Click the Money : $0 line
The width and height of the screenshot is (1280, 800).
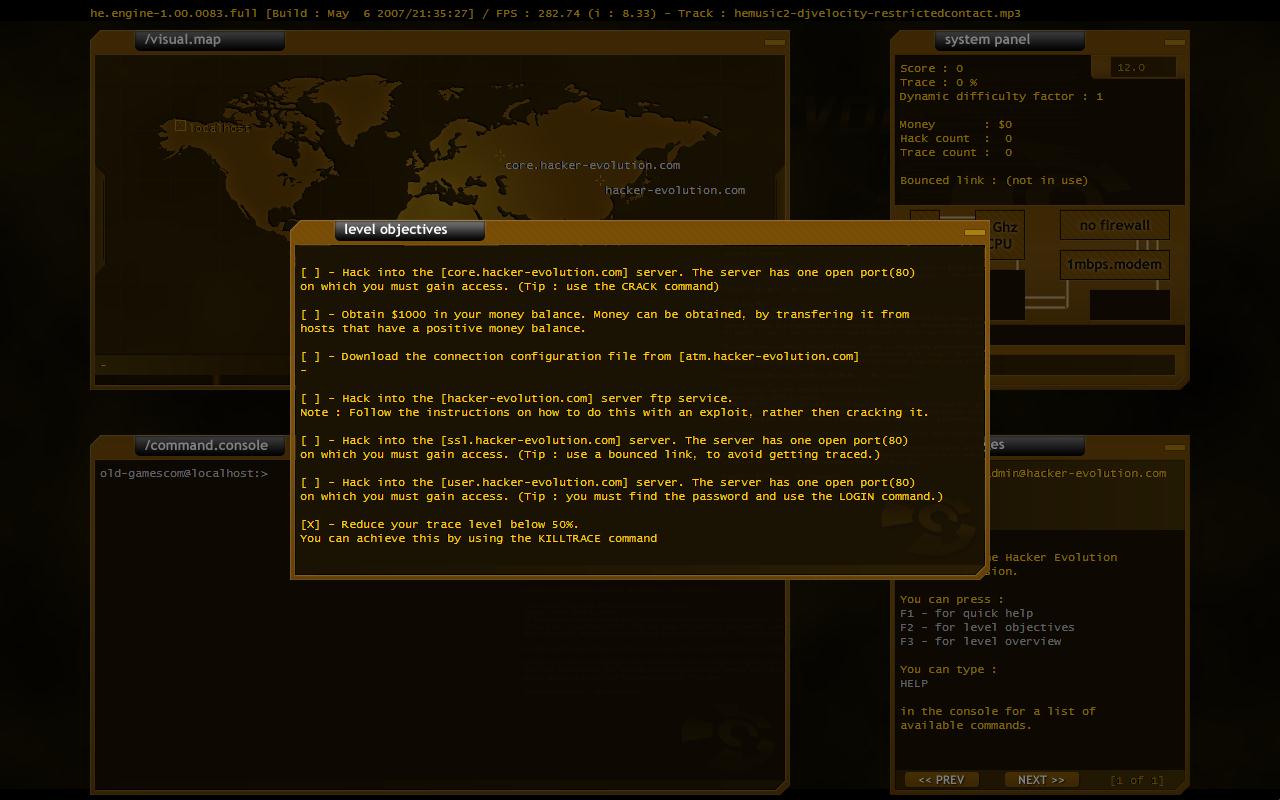956,125
